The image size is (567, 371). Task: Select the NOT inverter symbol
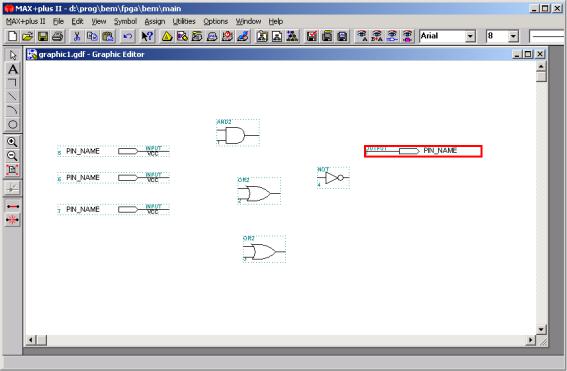[333, 178]
